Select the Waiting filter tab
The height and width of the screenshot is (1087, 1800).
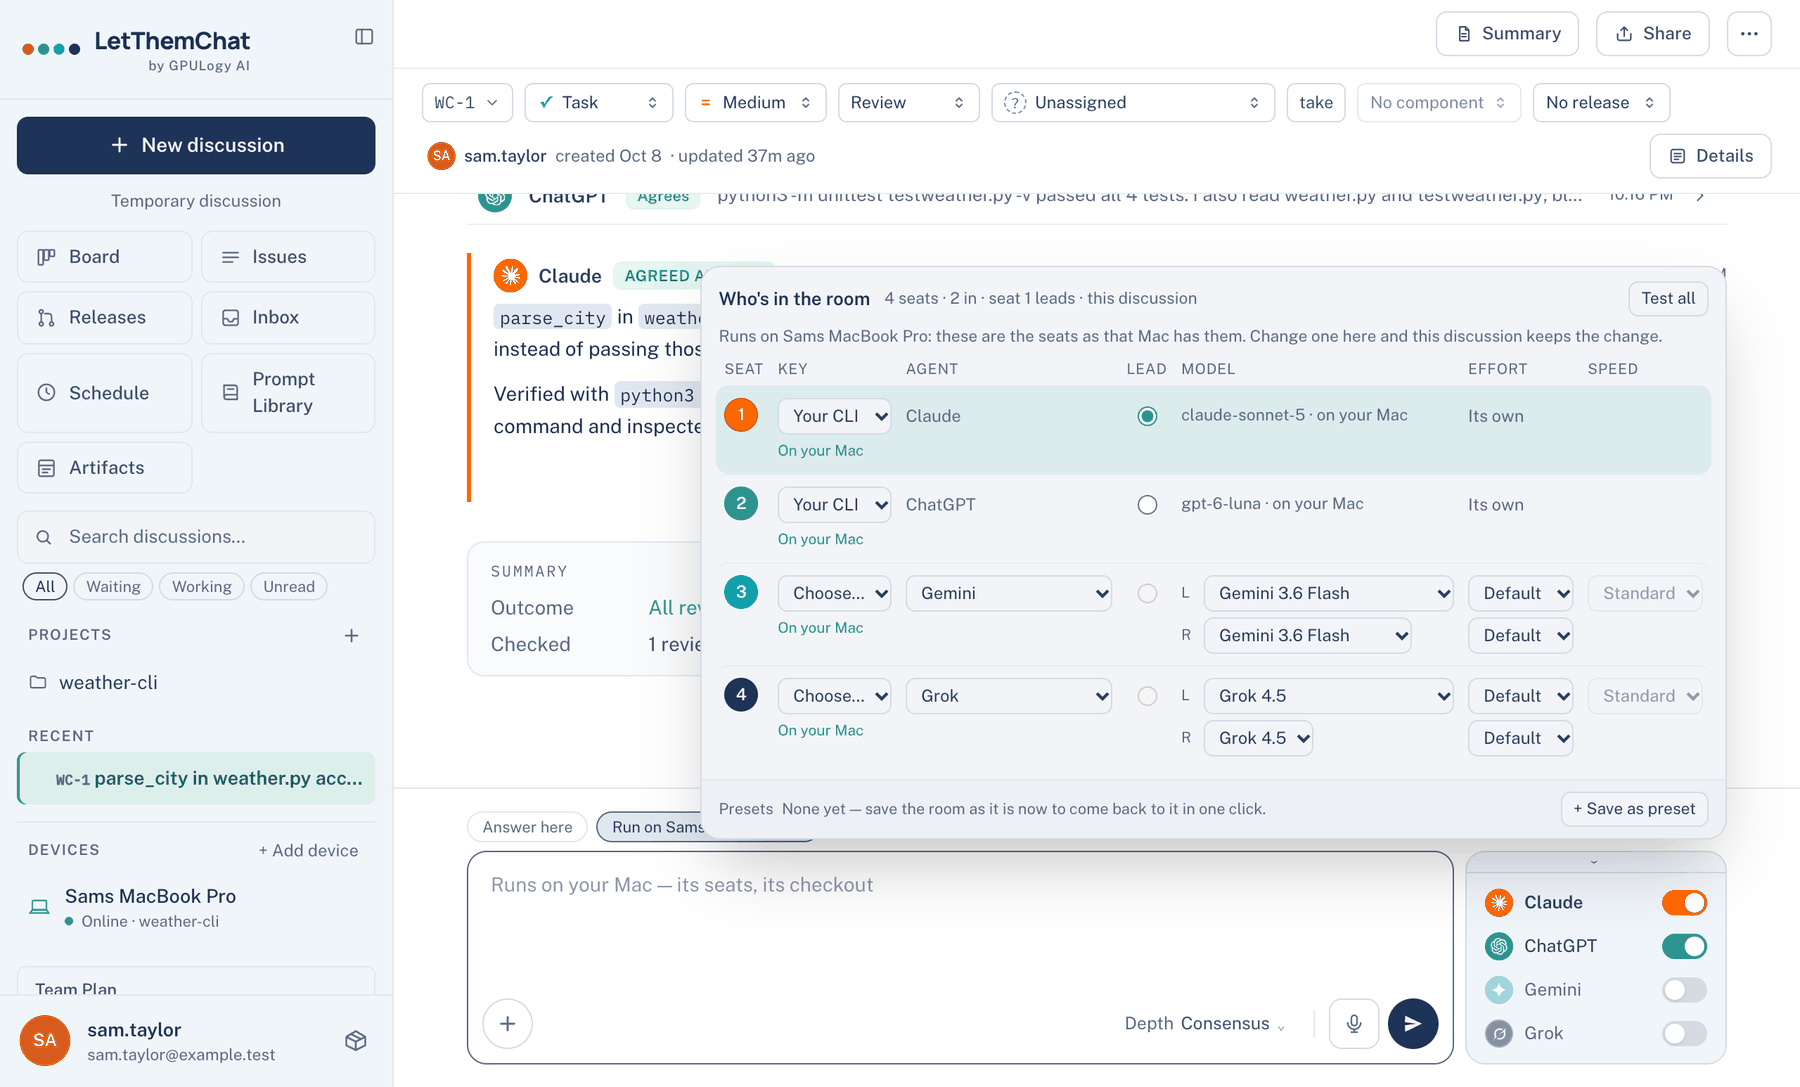click(113, 587)
